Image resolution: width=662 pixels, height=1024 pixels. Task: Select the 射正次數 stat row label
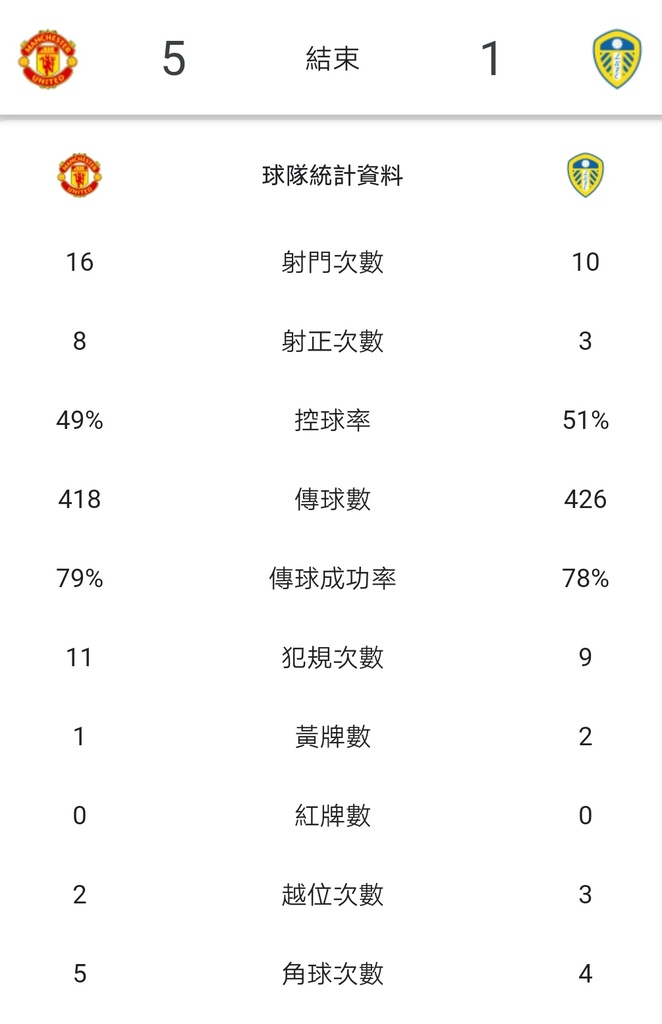click(x=332, y=341)
